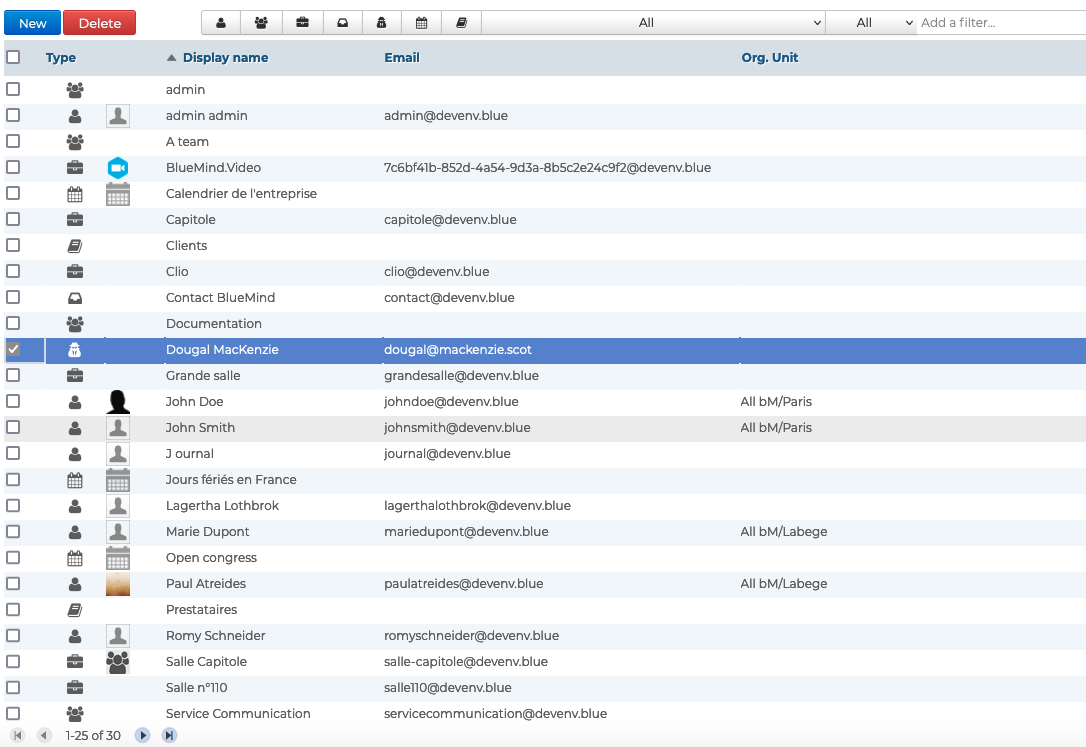Filter by resources briefcase icon

coord(302,23)
